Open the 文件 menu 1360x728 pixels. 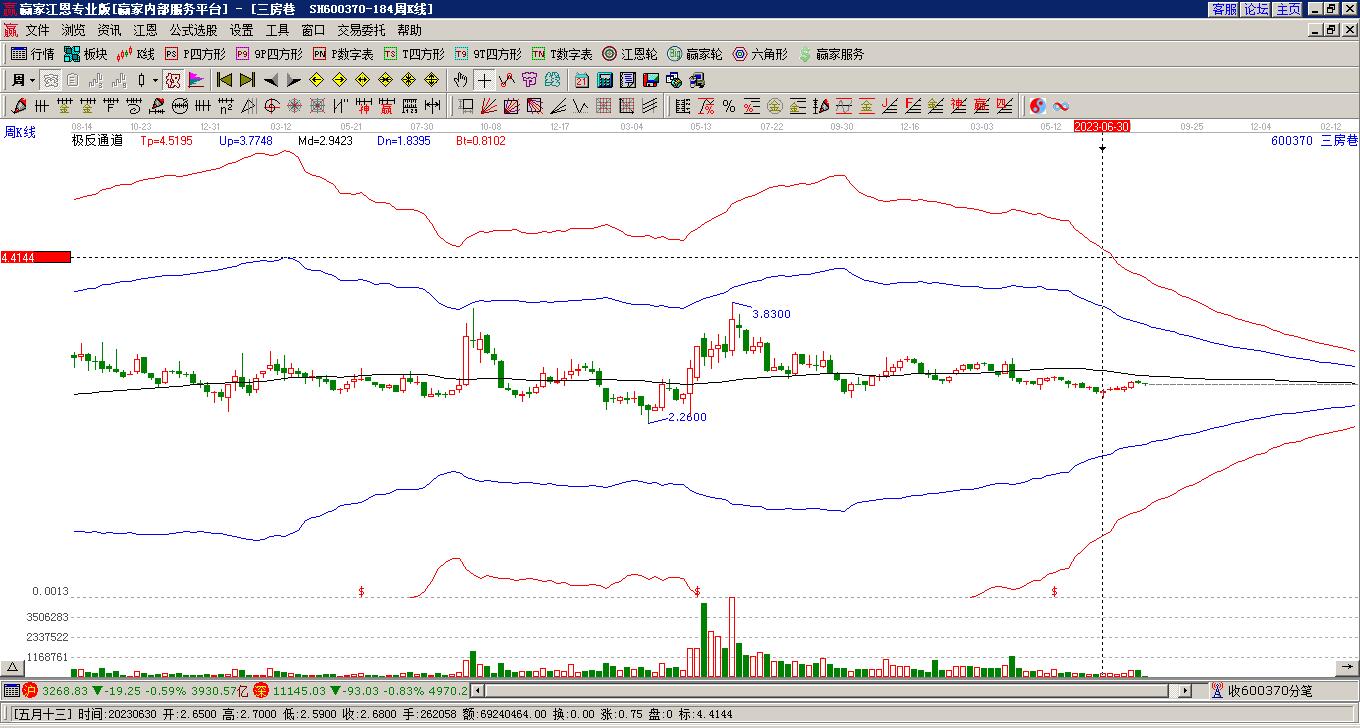(37, 31)
